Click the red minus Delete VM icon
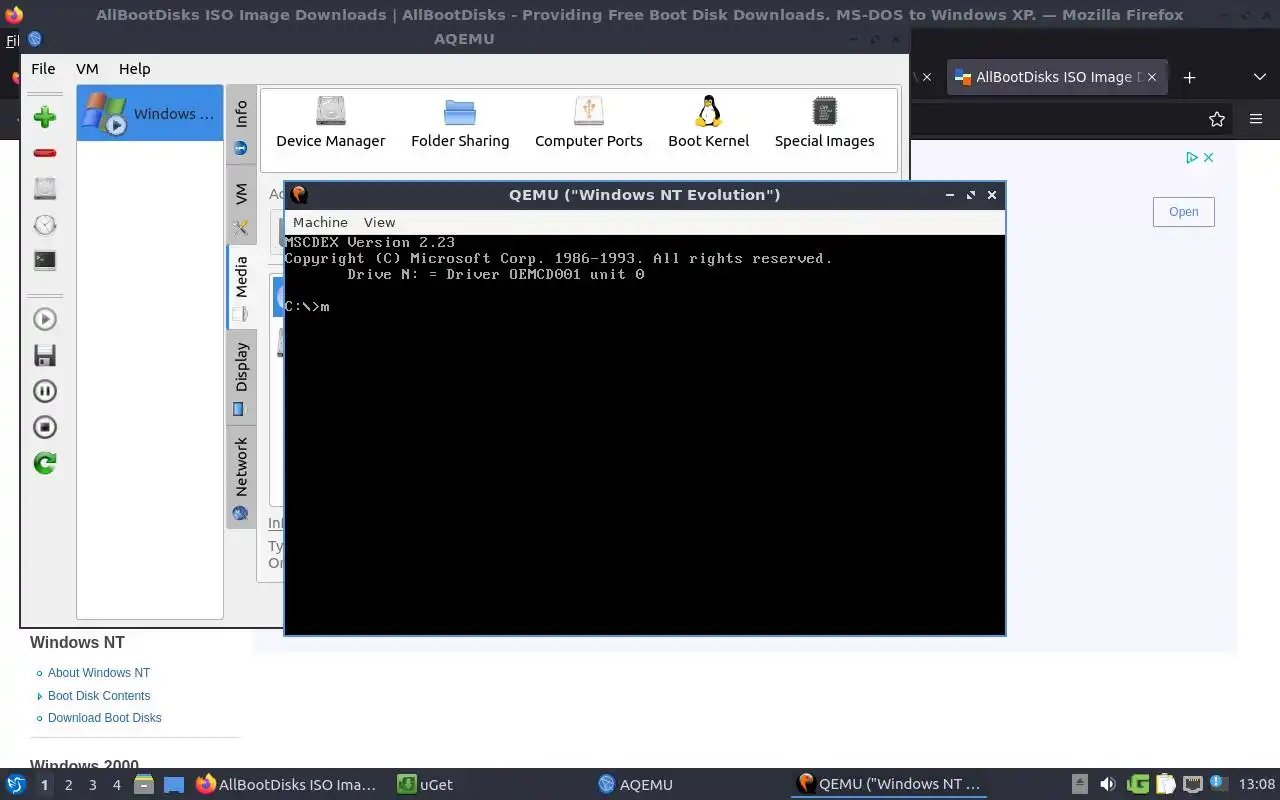The image size is (1280, 800). pyautogui.click(x=44, y=153)
